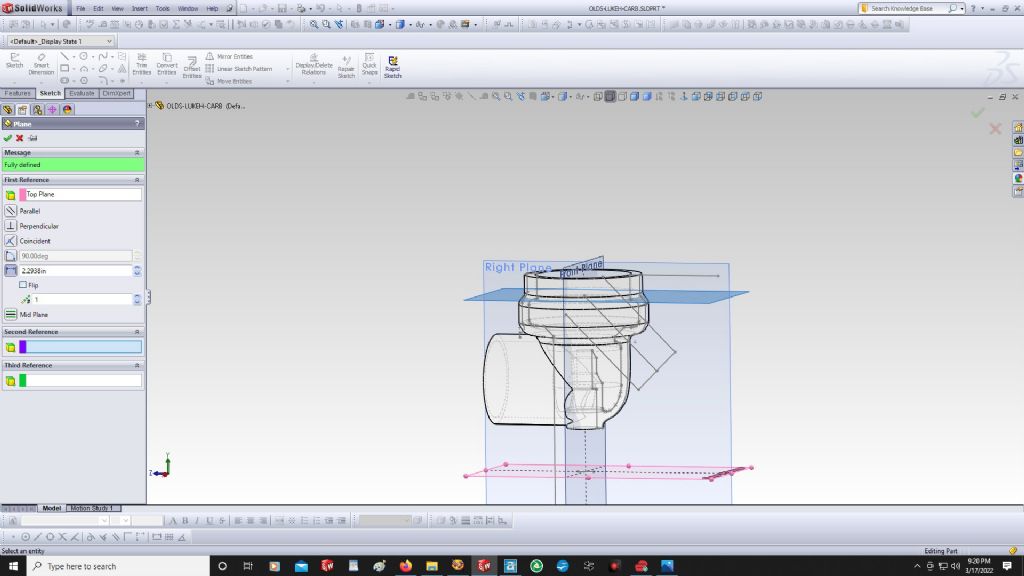Click Linear Sketch Pattern
The image size is (1024, 576).
[x=239, y=69]
